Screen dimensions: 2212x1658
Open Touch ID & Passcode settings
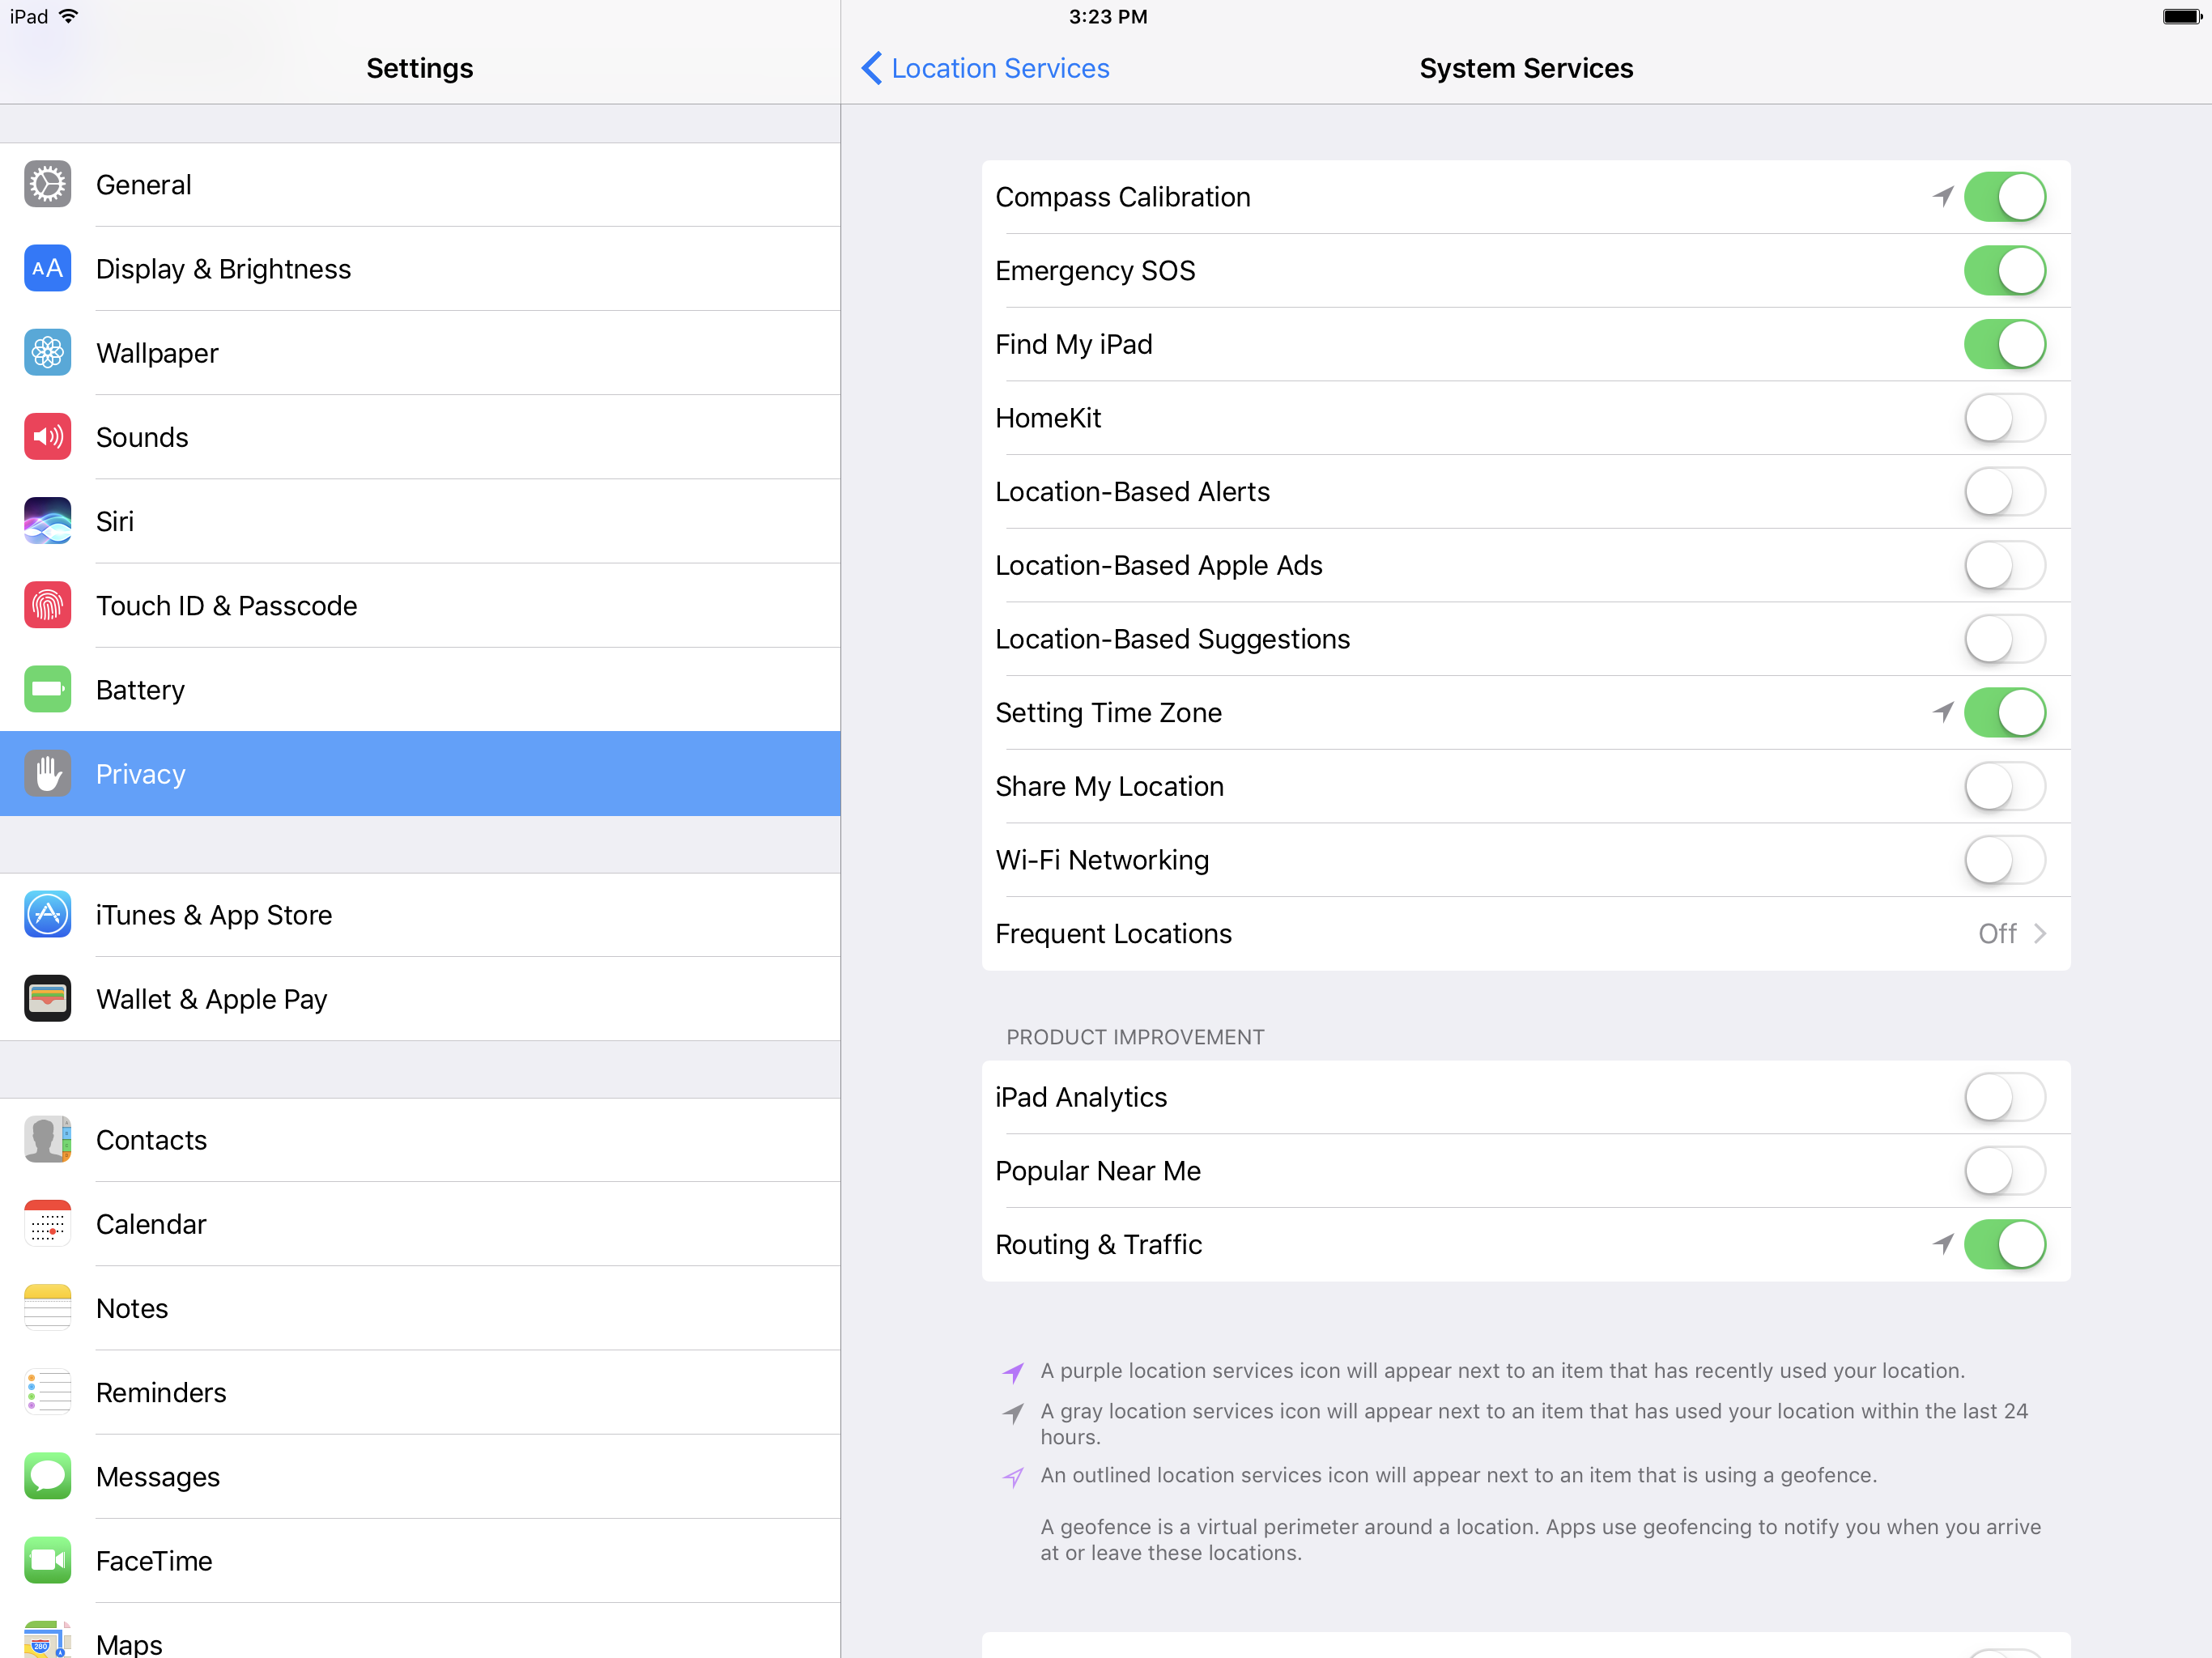tap(420, 605)
